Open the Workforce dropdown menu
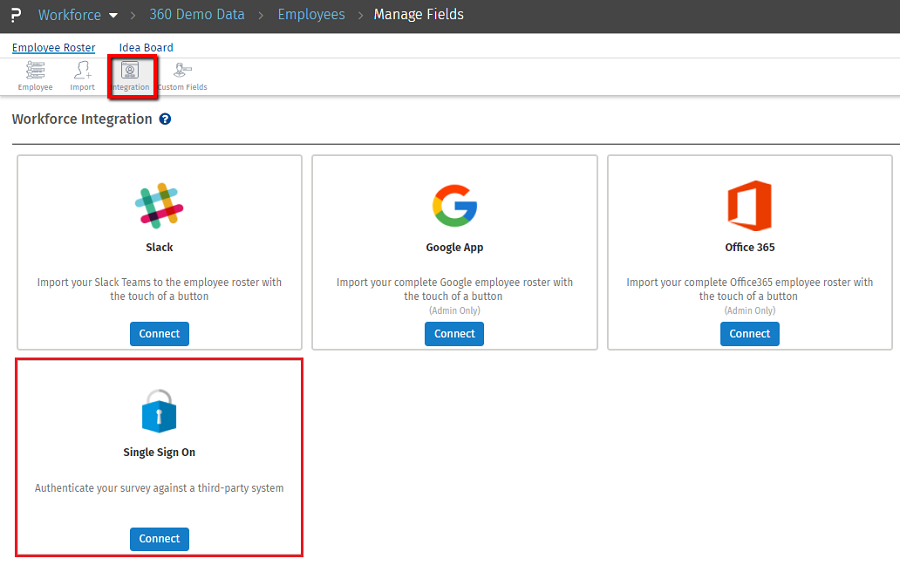The height and width of the screenshot is (579, 900). click(78, 14)
